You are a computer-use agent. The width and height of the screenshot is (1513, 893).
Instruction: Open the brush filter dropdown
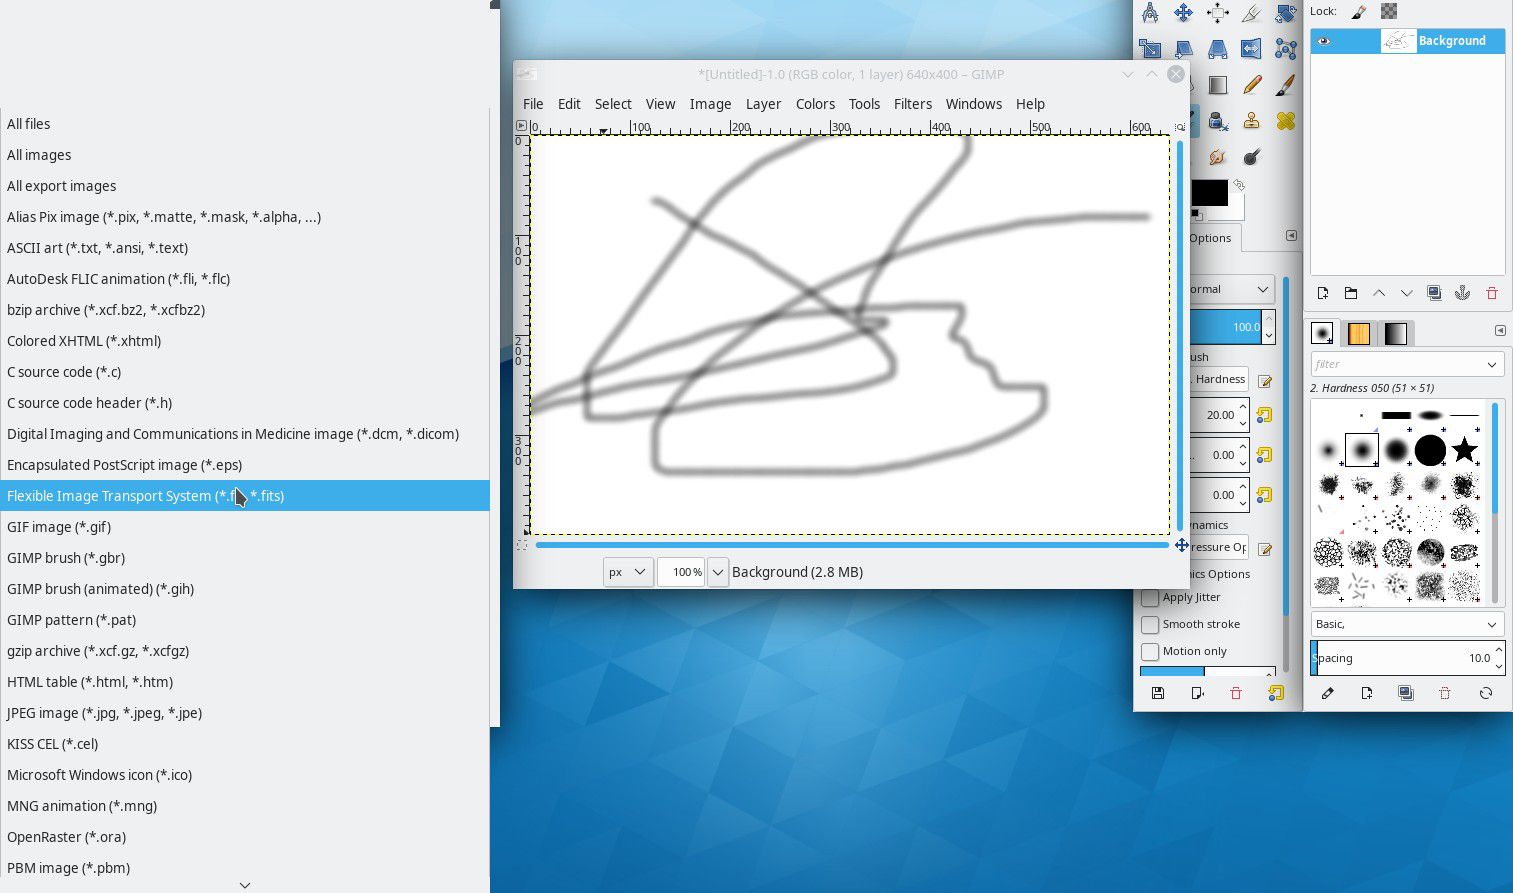click(x=1492, y=365)
